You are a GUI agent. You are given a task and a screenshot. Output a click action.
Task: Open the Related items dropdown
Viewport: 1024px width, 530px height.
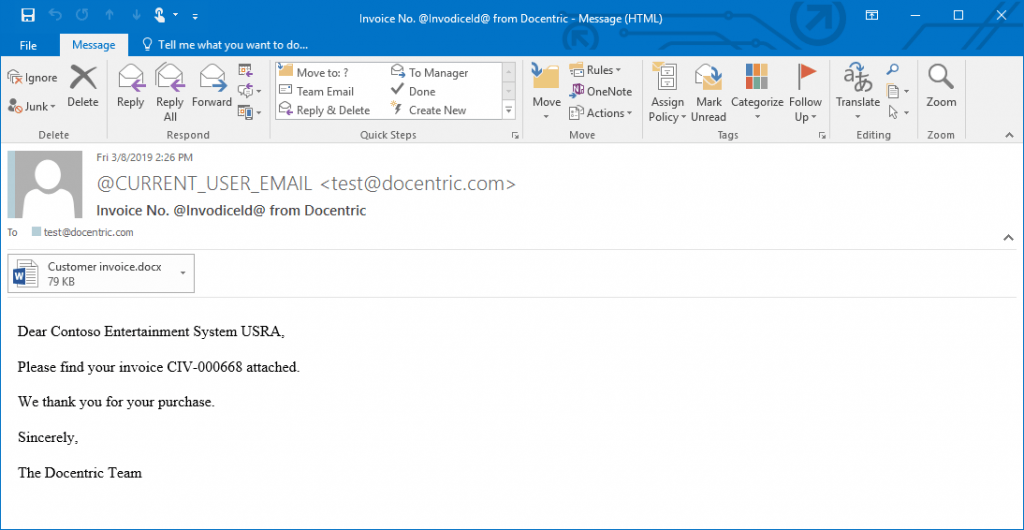(897, 91)
